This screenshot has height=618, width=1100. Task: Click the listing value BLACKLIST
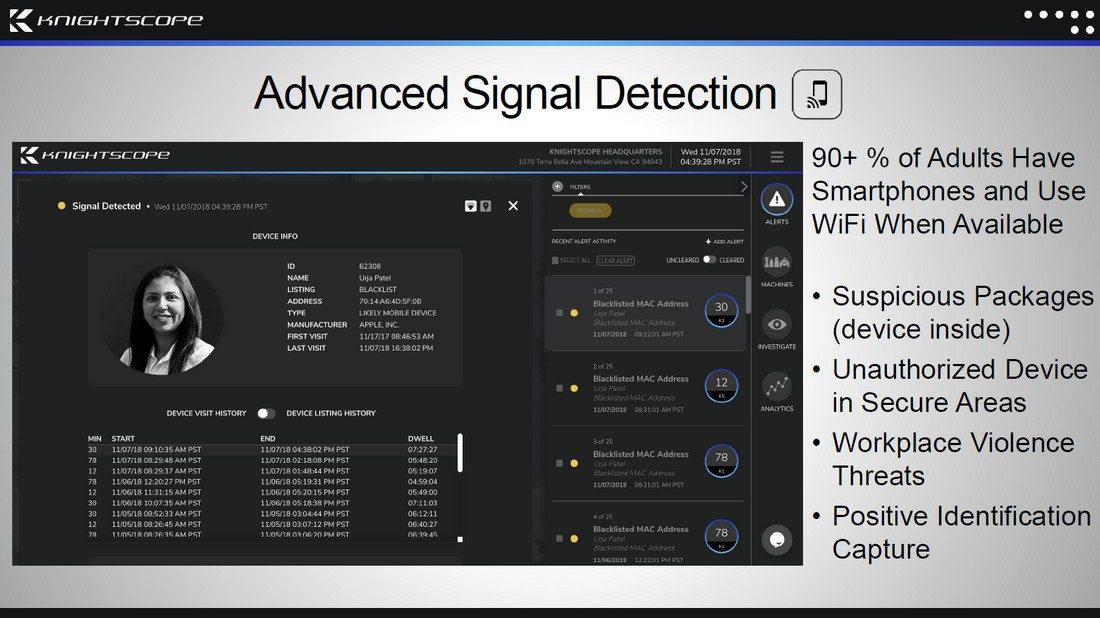378,290
